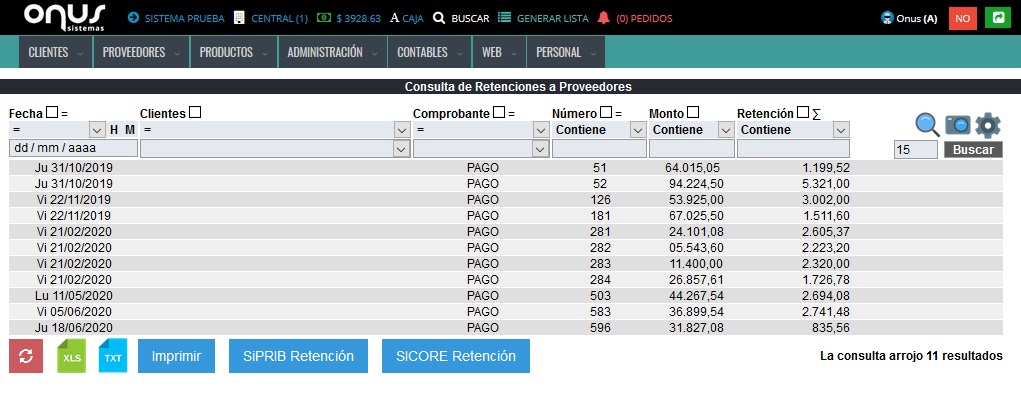Click the blue camera snapshot icon
The image size is (1021, 398).
pos(958,124)
